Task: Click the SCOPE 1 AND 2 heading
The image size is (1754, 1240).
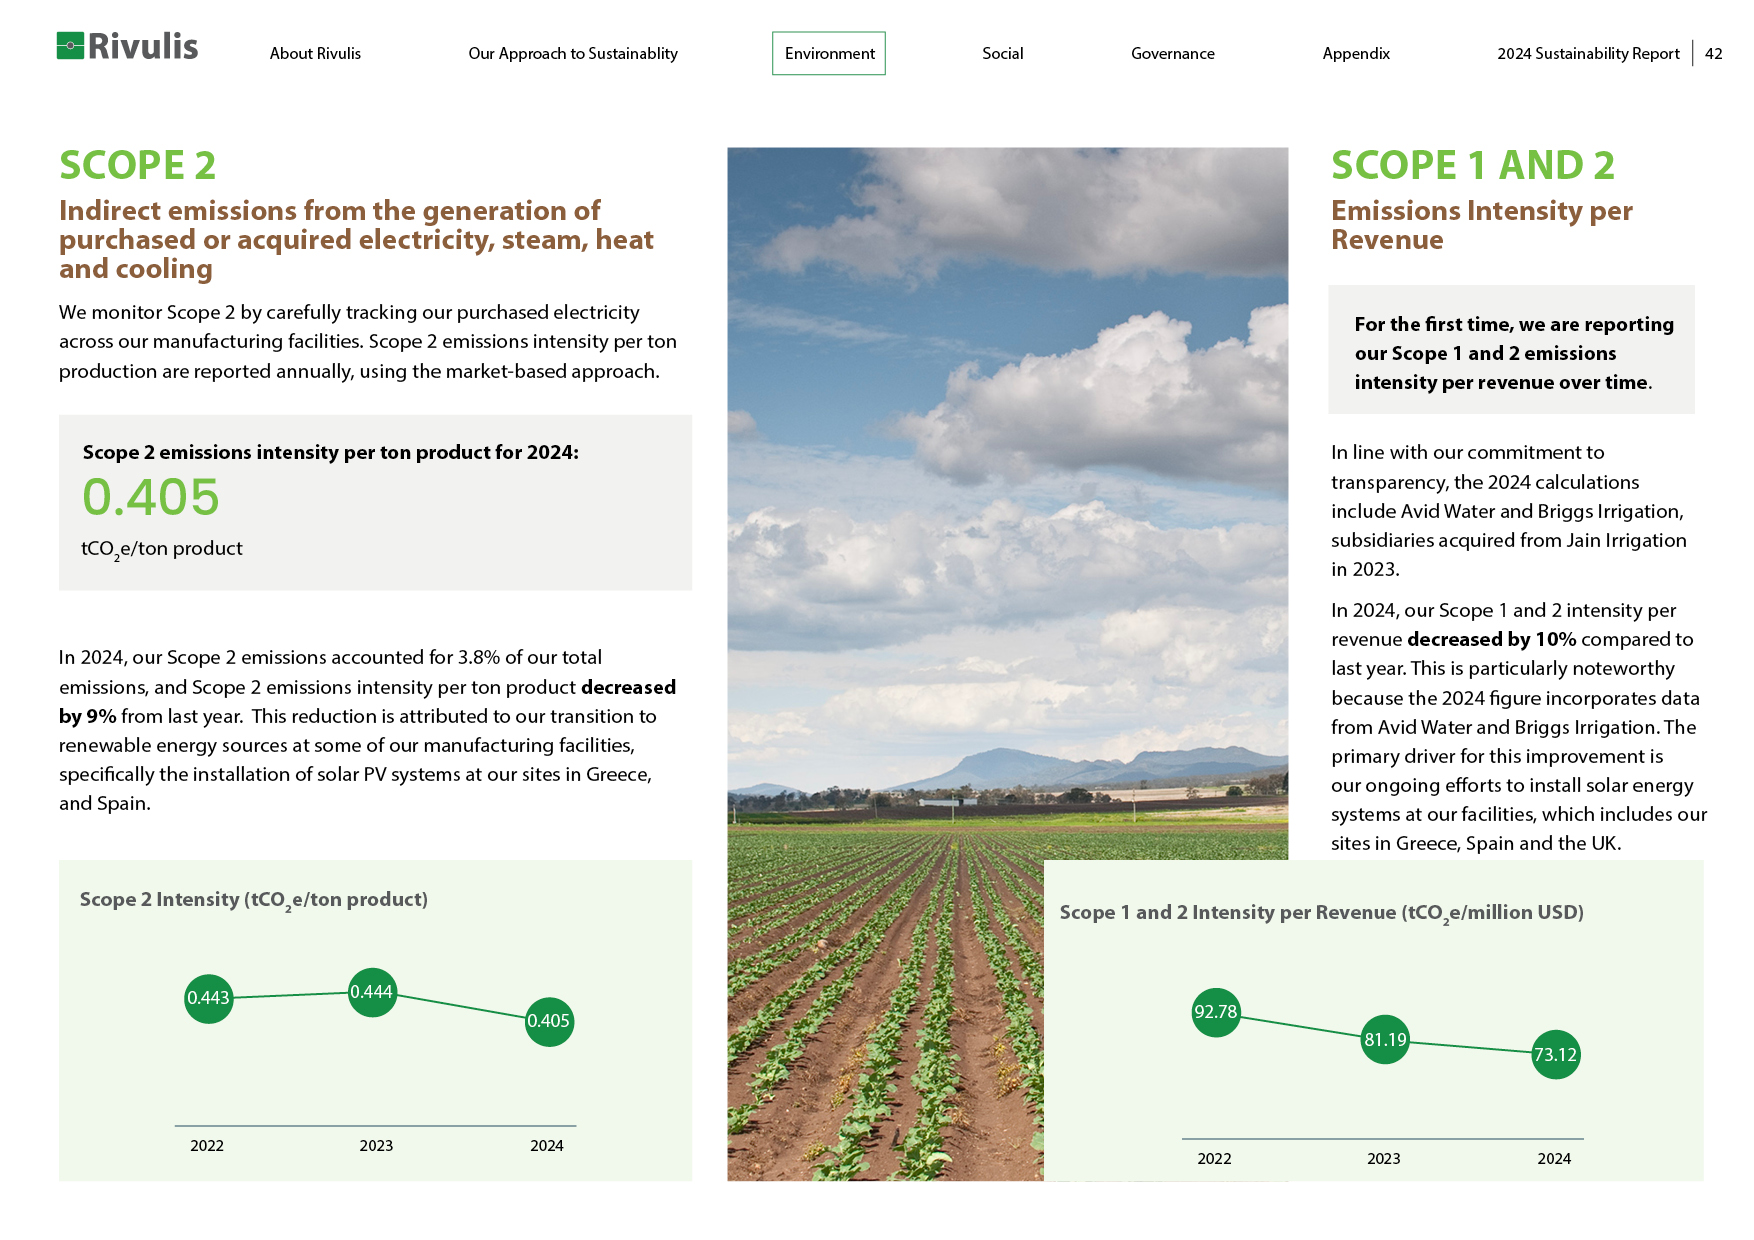Action: point(1472,166)
